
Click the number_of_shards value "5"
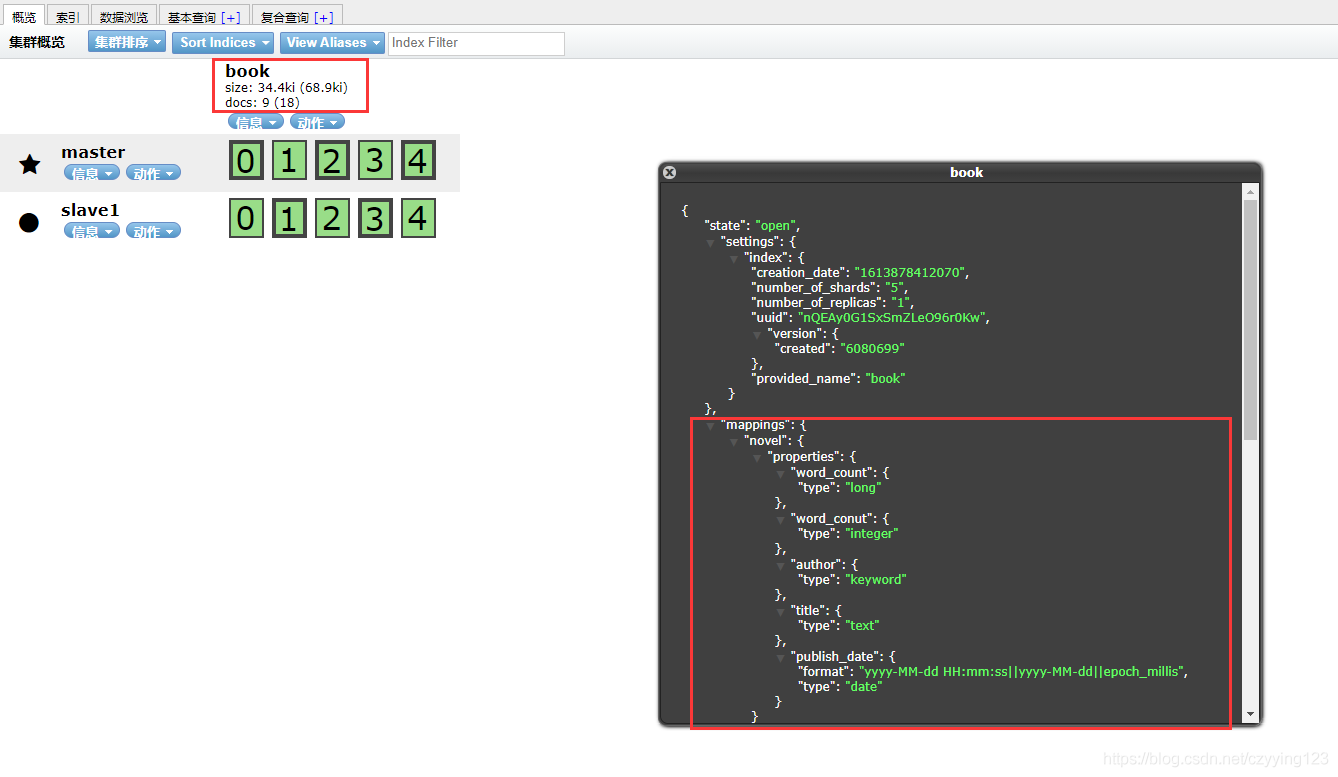click(x=895, y=288)
